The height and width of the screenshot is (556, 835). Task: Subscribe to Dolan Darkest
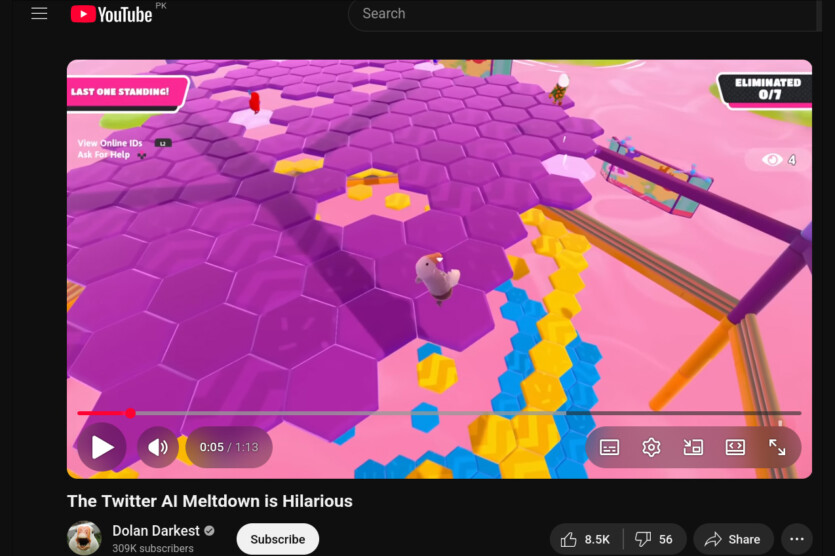(277, 539)
